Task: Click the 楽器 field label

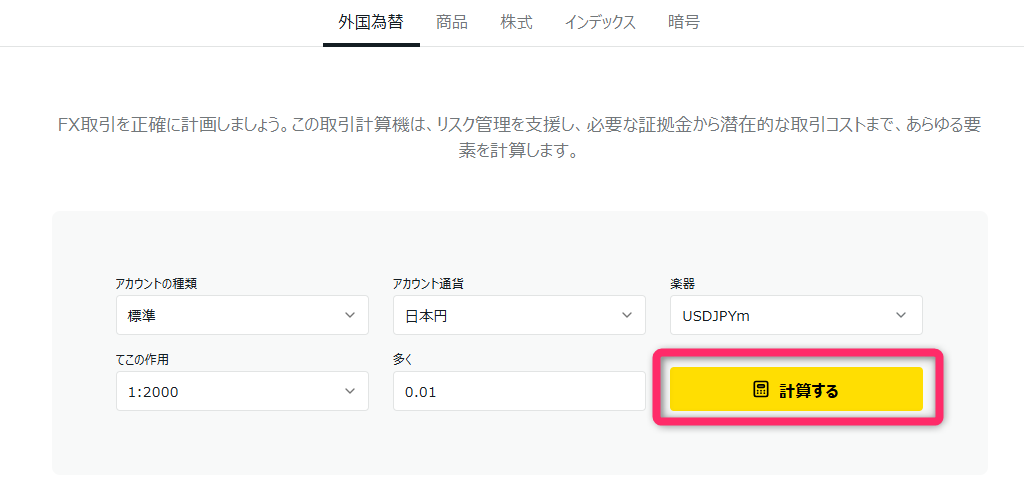Action: (681, 284)
